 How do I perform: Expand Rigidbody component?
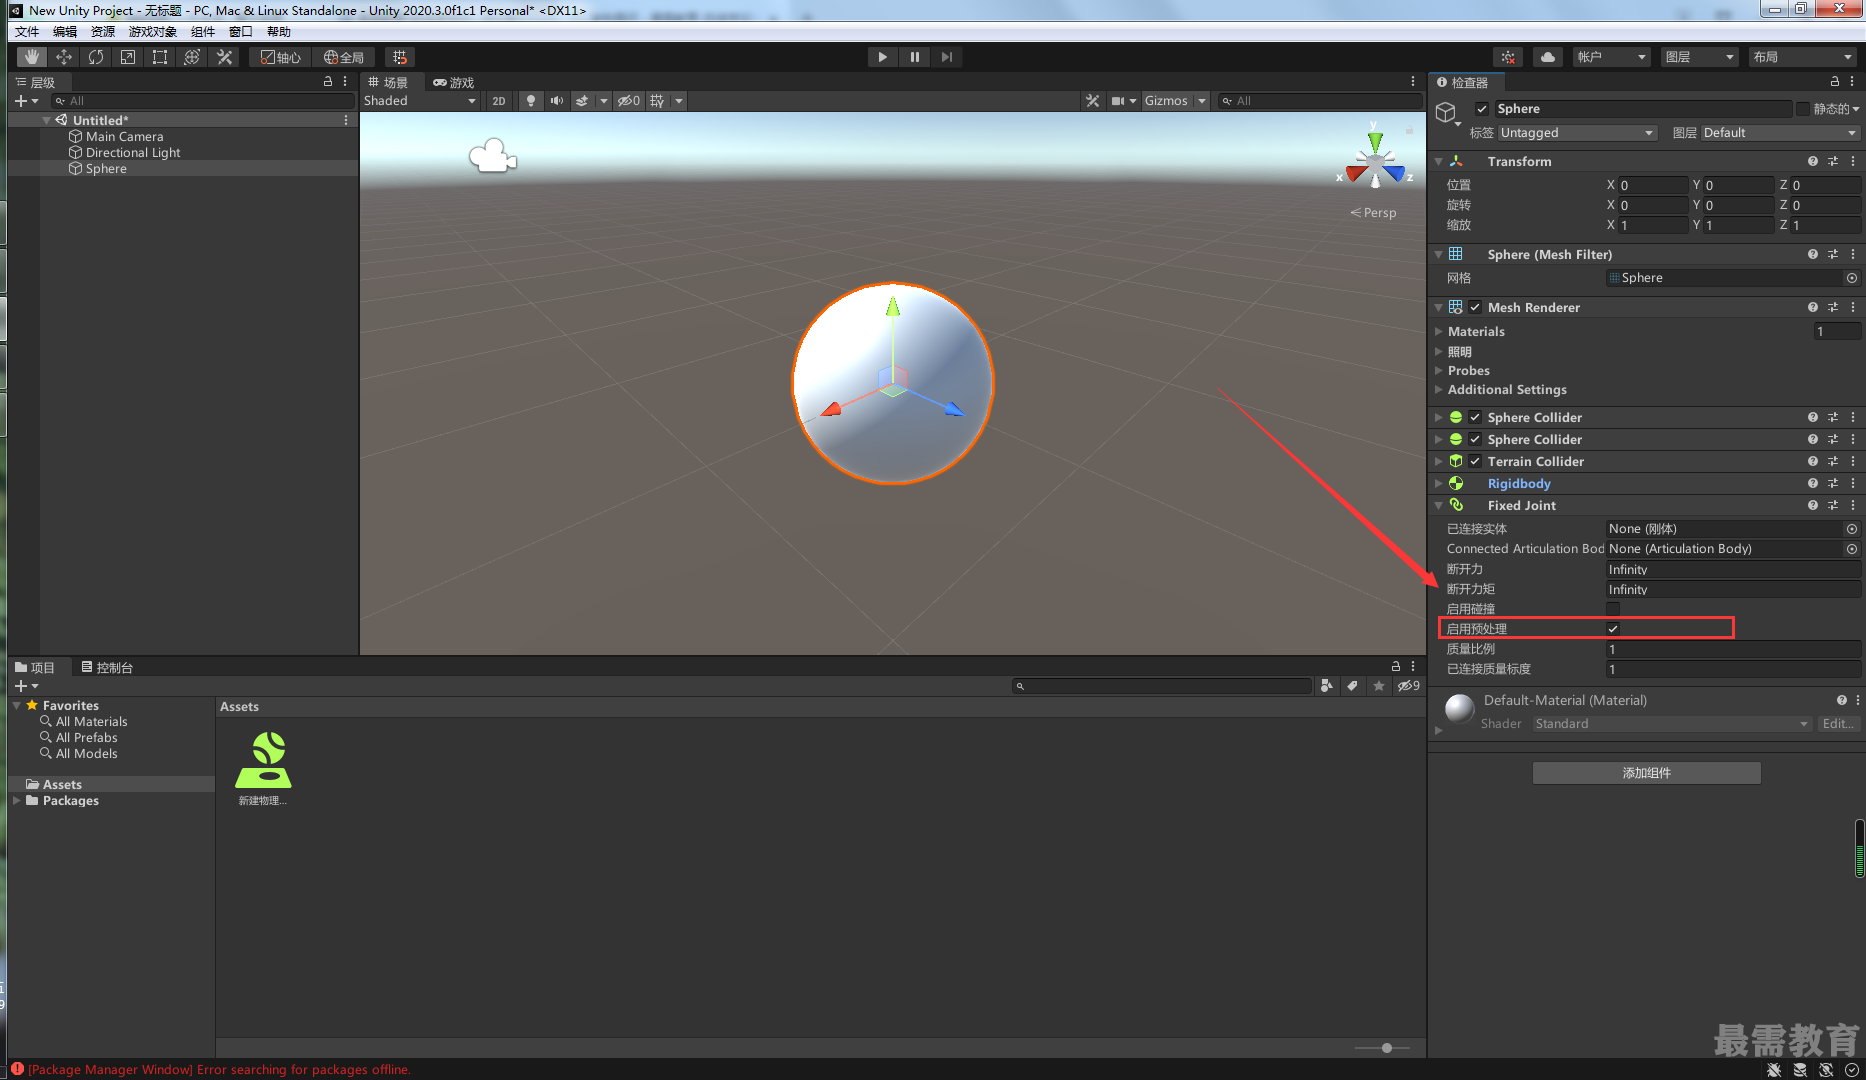pyautogui.click(x=1439, y=483)
